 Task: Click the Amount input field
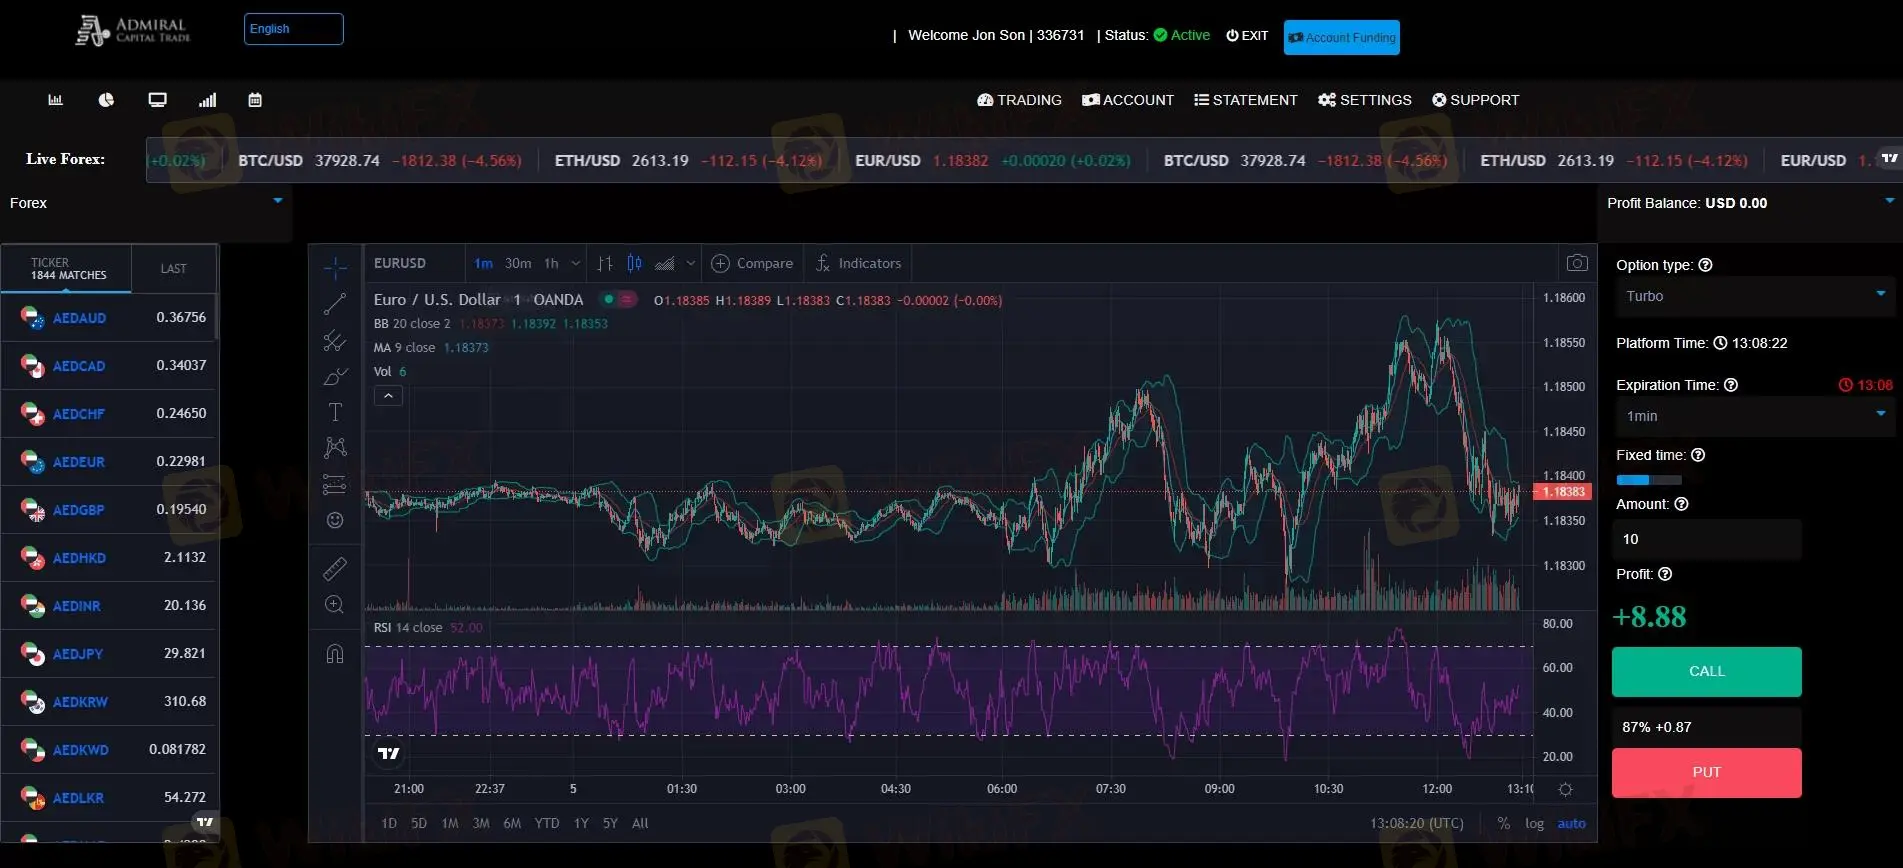coord(1706,539)
